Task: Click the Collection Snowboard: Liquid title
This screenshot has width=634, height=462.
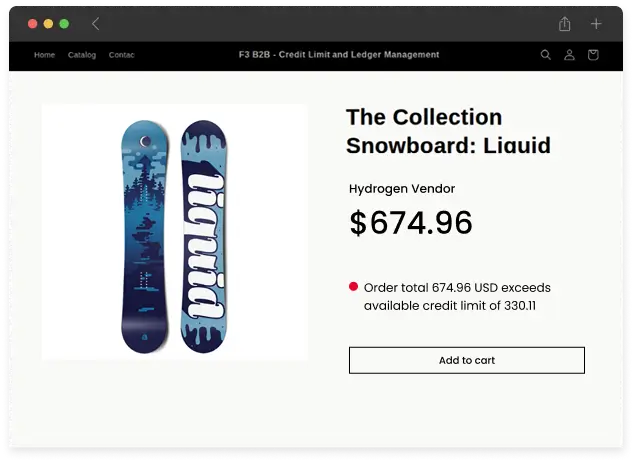Action: [448, 131]
